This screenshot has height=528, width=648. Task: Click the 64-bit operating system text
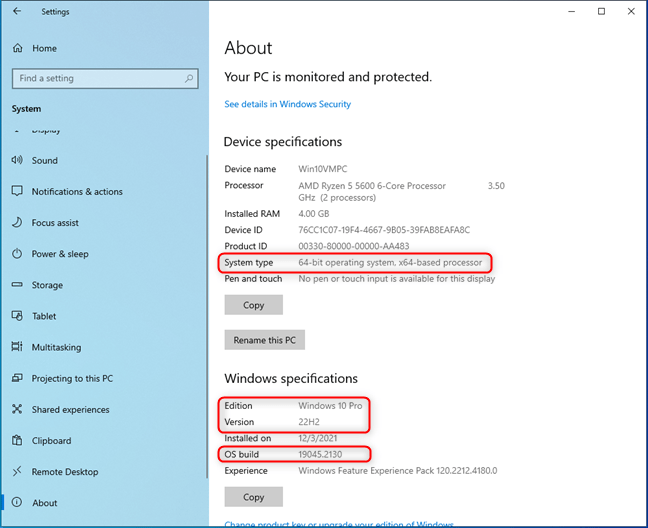click(390, 262)
